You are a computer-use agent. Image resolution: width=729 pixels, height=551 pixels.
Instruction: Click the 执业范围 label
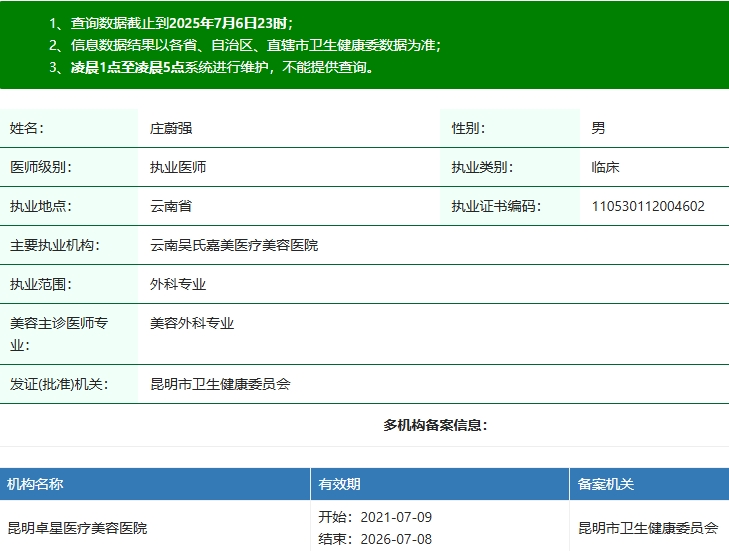tap(41, 285)
